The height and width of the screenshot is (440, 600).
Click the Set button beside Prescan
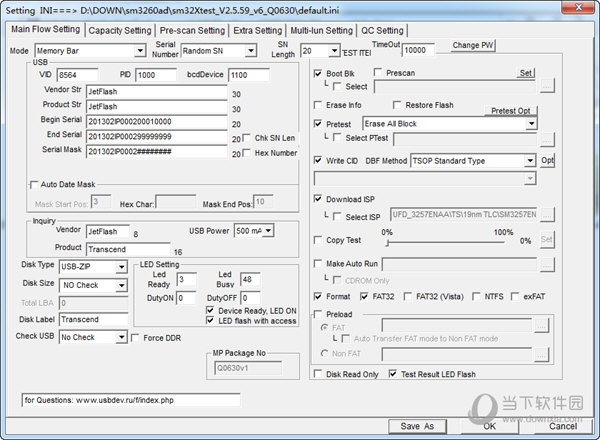pyautogui.click(x=526, y=73)
